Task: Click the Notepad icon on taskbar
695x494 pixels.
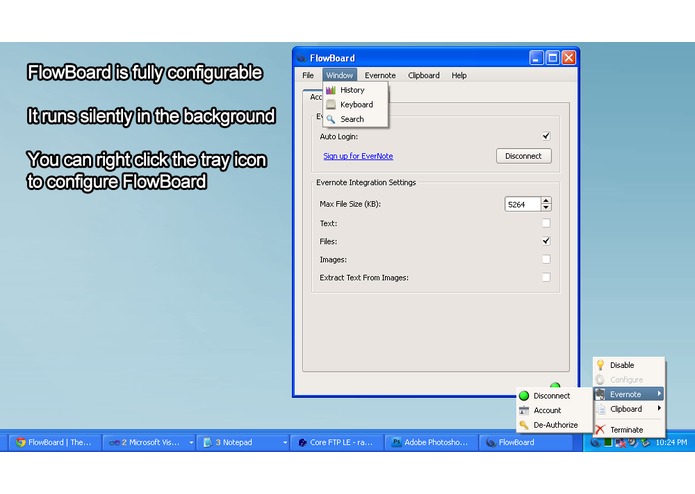Action: pyautogui.click(x=207, y=442)
